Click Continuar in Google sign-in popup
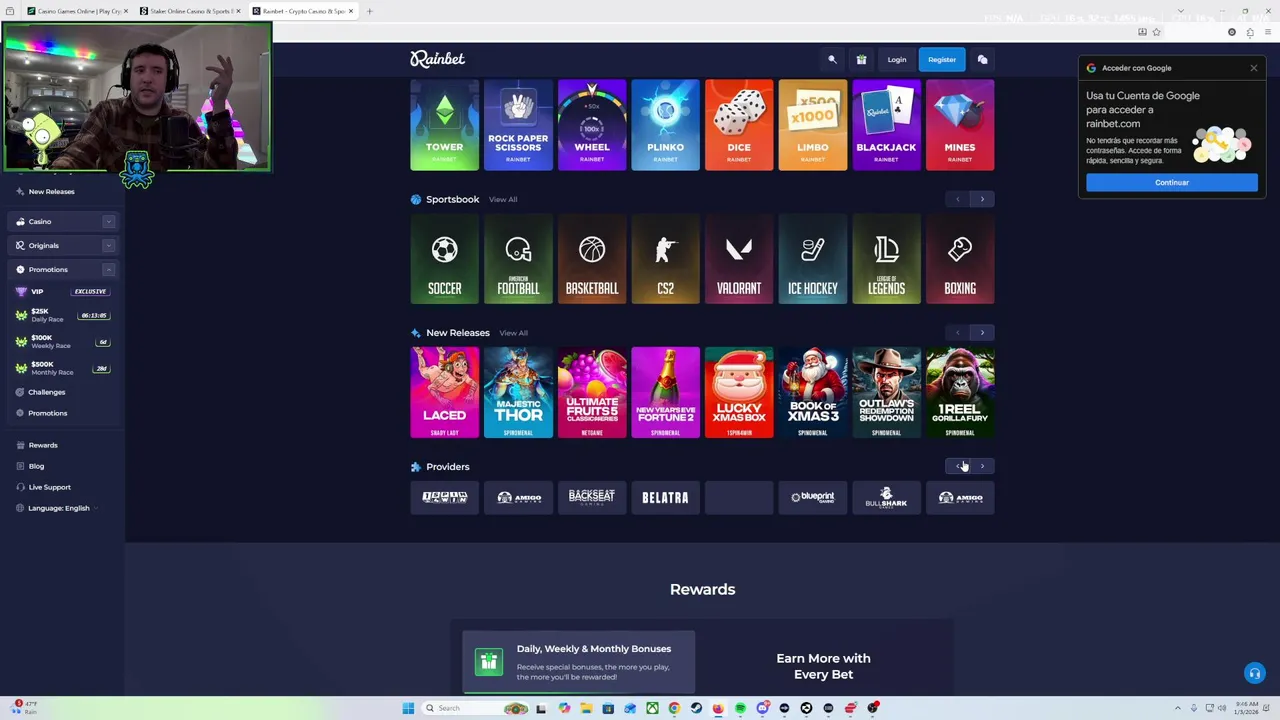1280x720 pixels. [x=1172, y=183]
